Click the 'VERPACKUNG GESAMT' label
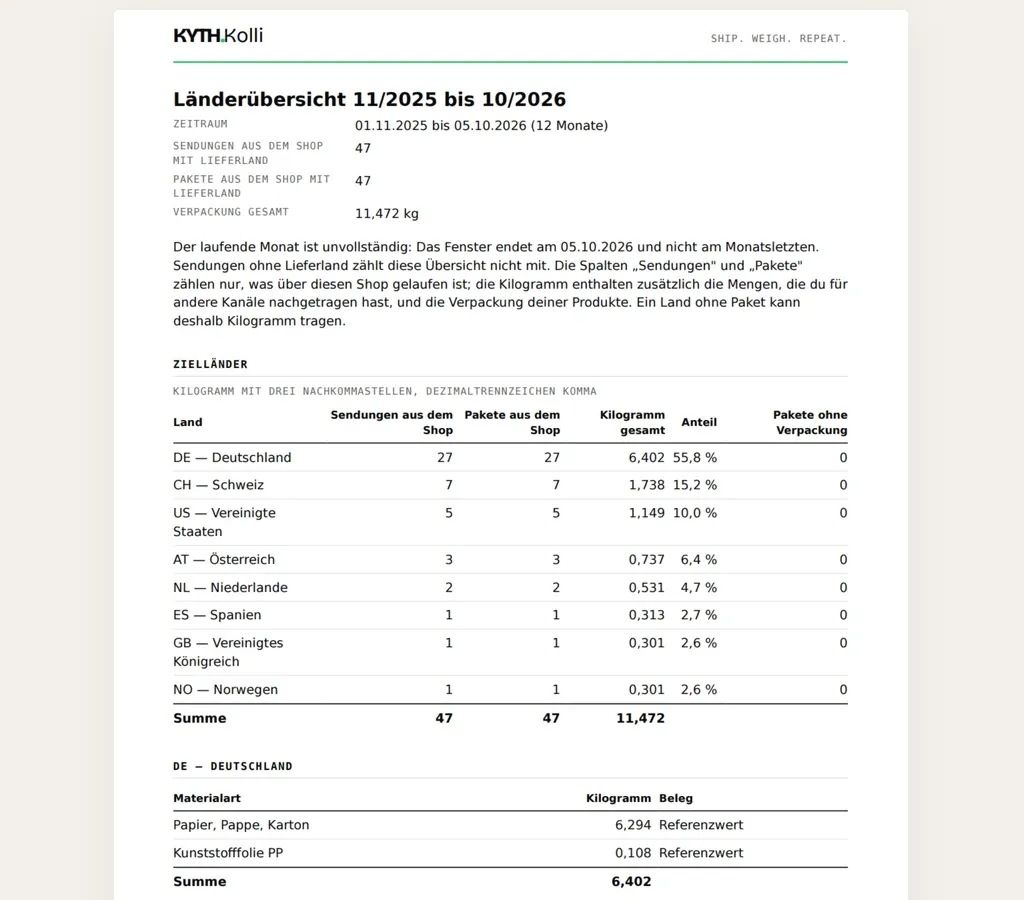Viewport: 1024px width, 900px height. 231,212
